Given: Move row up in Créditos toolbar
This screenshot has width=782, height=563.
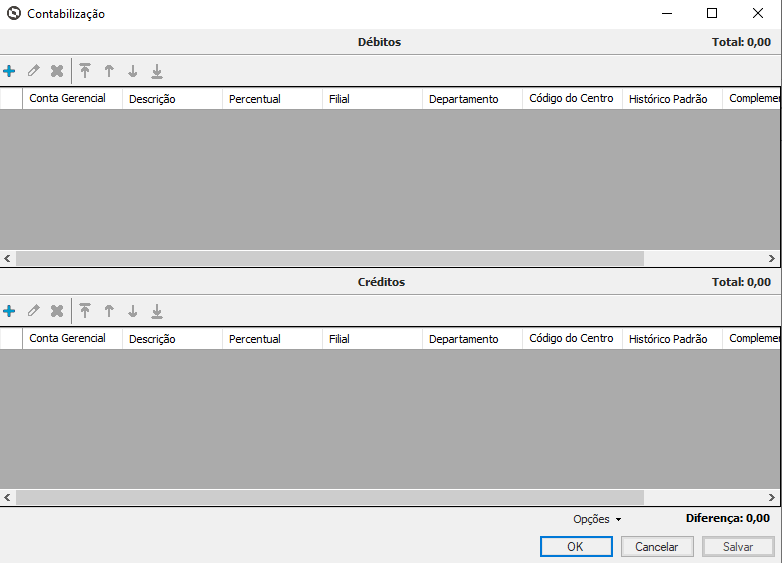Looking at the screenshot, I should point(109,311).
